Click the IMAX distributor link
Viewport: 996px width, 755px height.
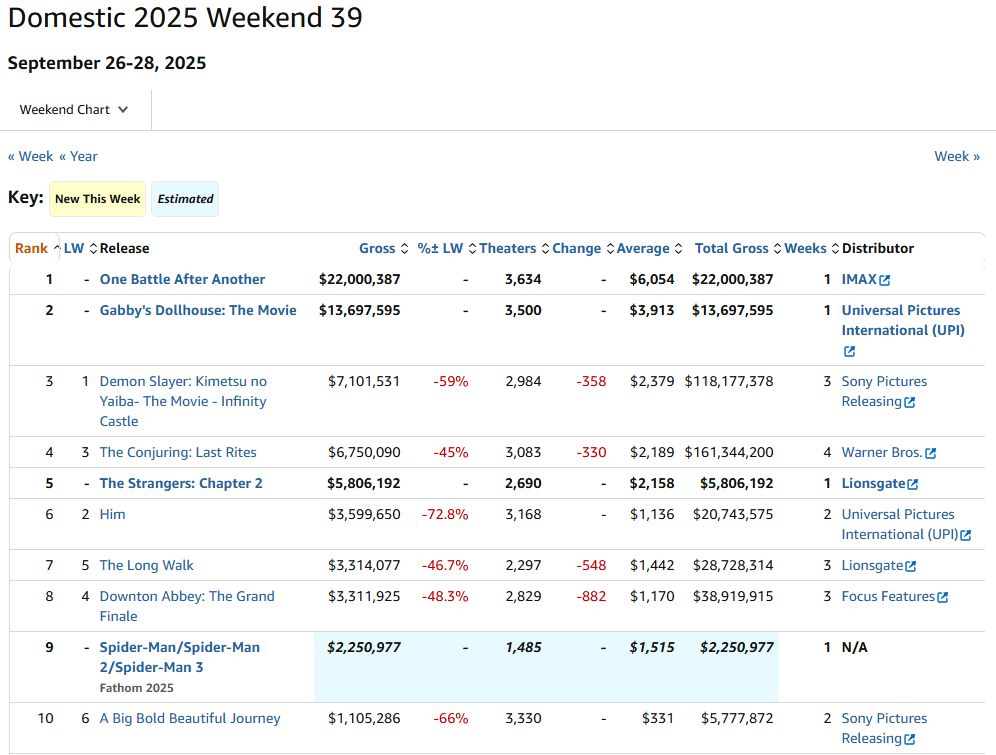pos(859,279)
